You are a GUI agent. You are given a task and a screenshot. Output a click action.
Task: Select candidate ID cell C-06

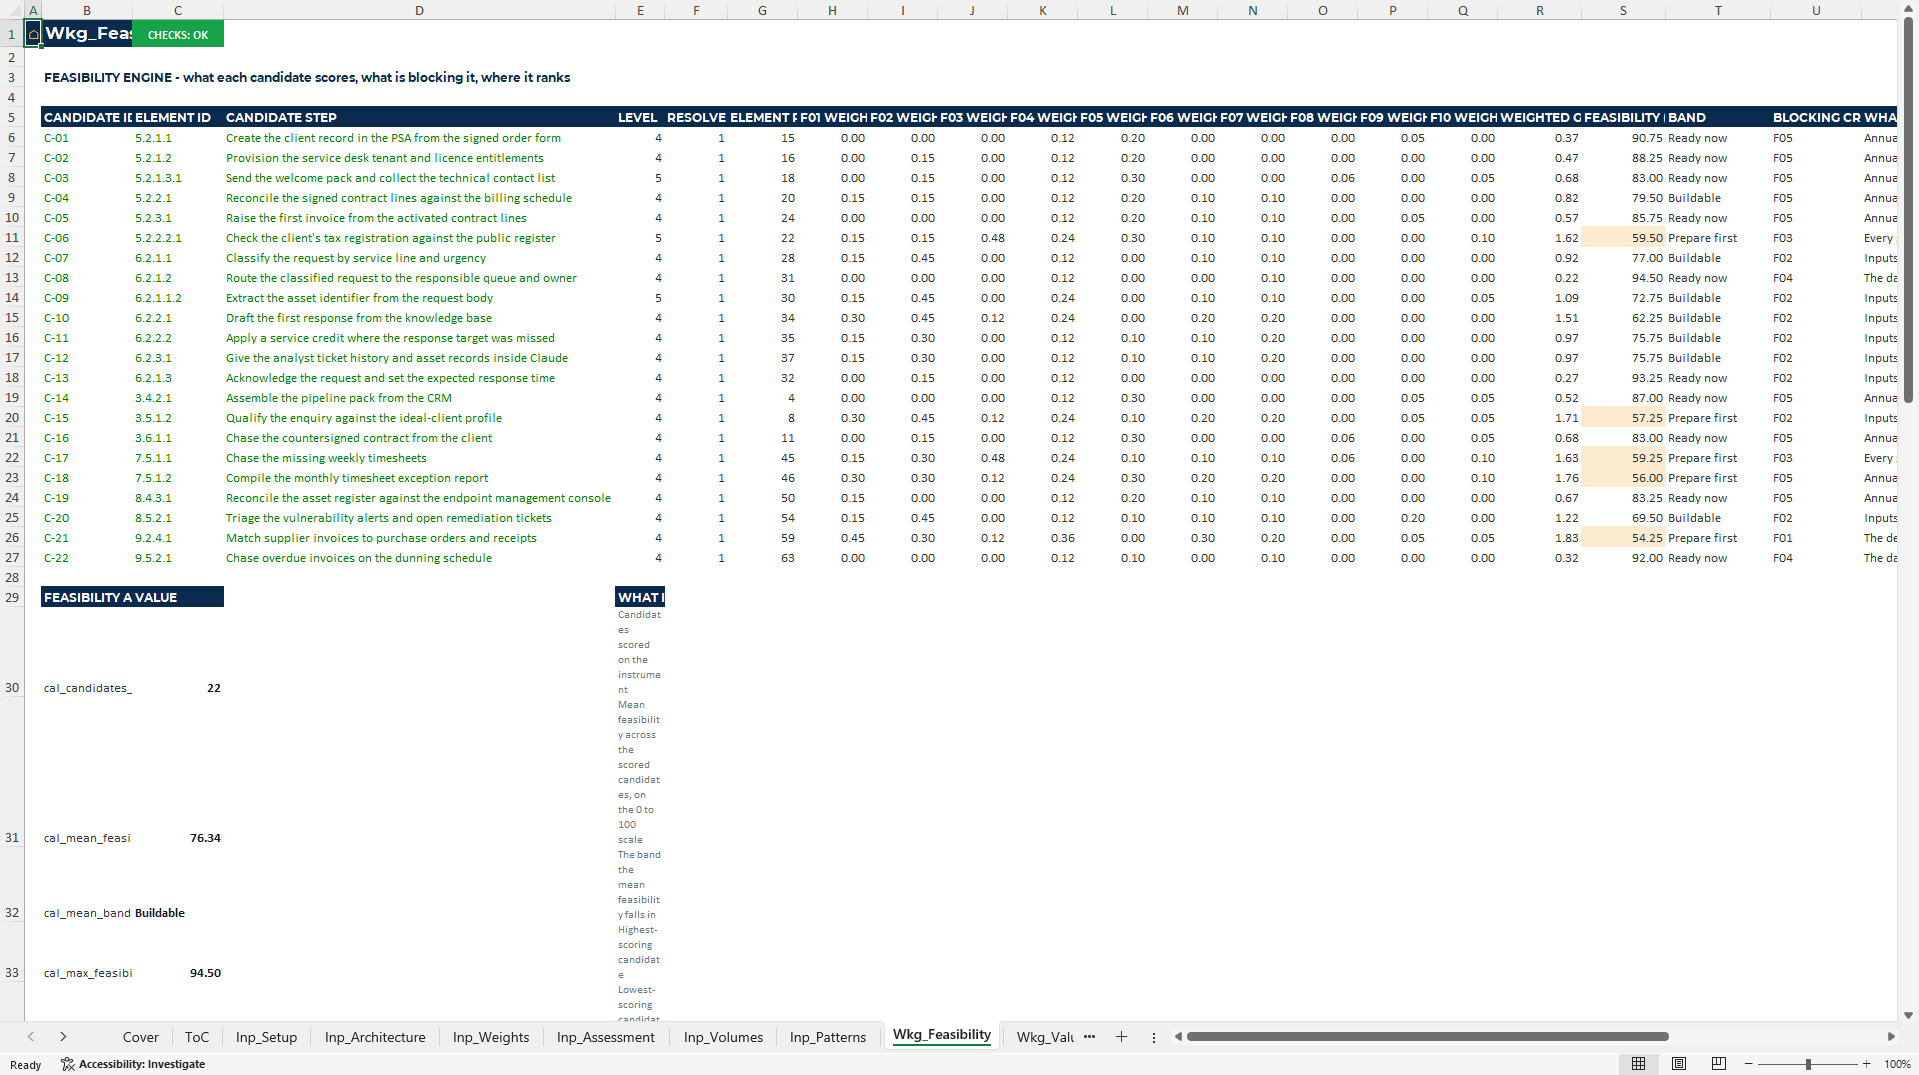(x=86, y=238)
